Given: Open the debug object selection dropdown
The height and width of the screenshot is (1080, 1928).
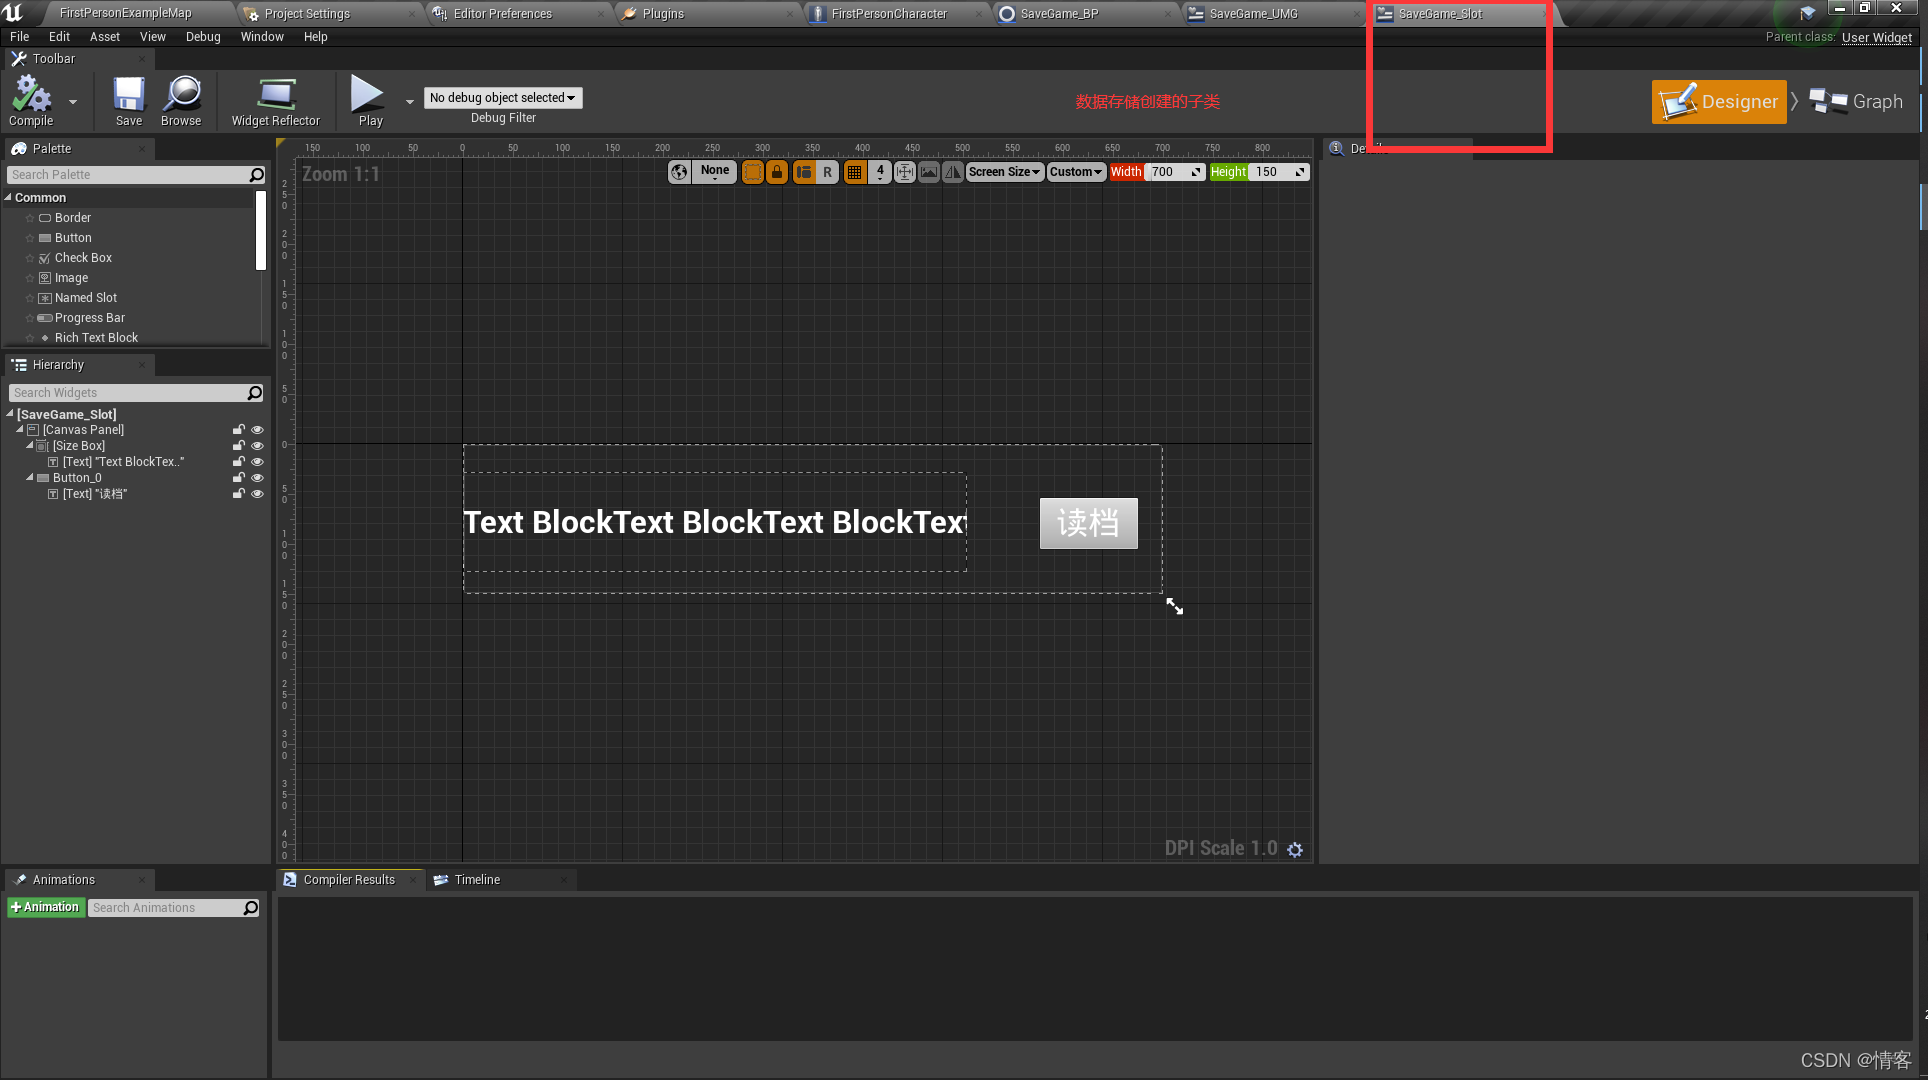Looking at the screenshot, I should [x=503, y=98].
